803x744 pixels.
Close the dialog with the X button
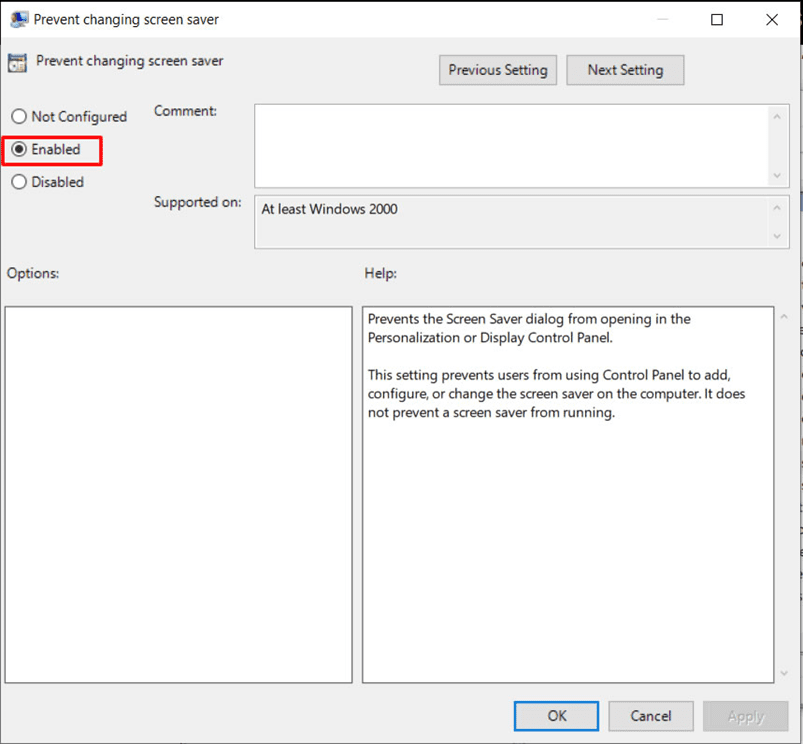click(x=772, y=20)
